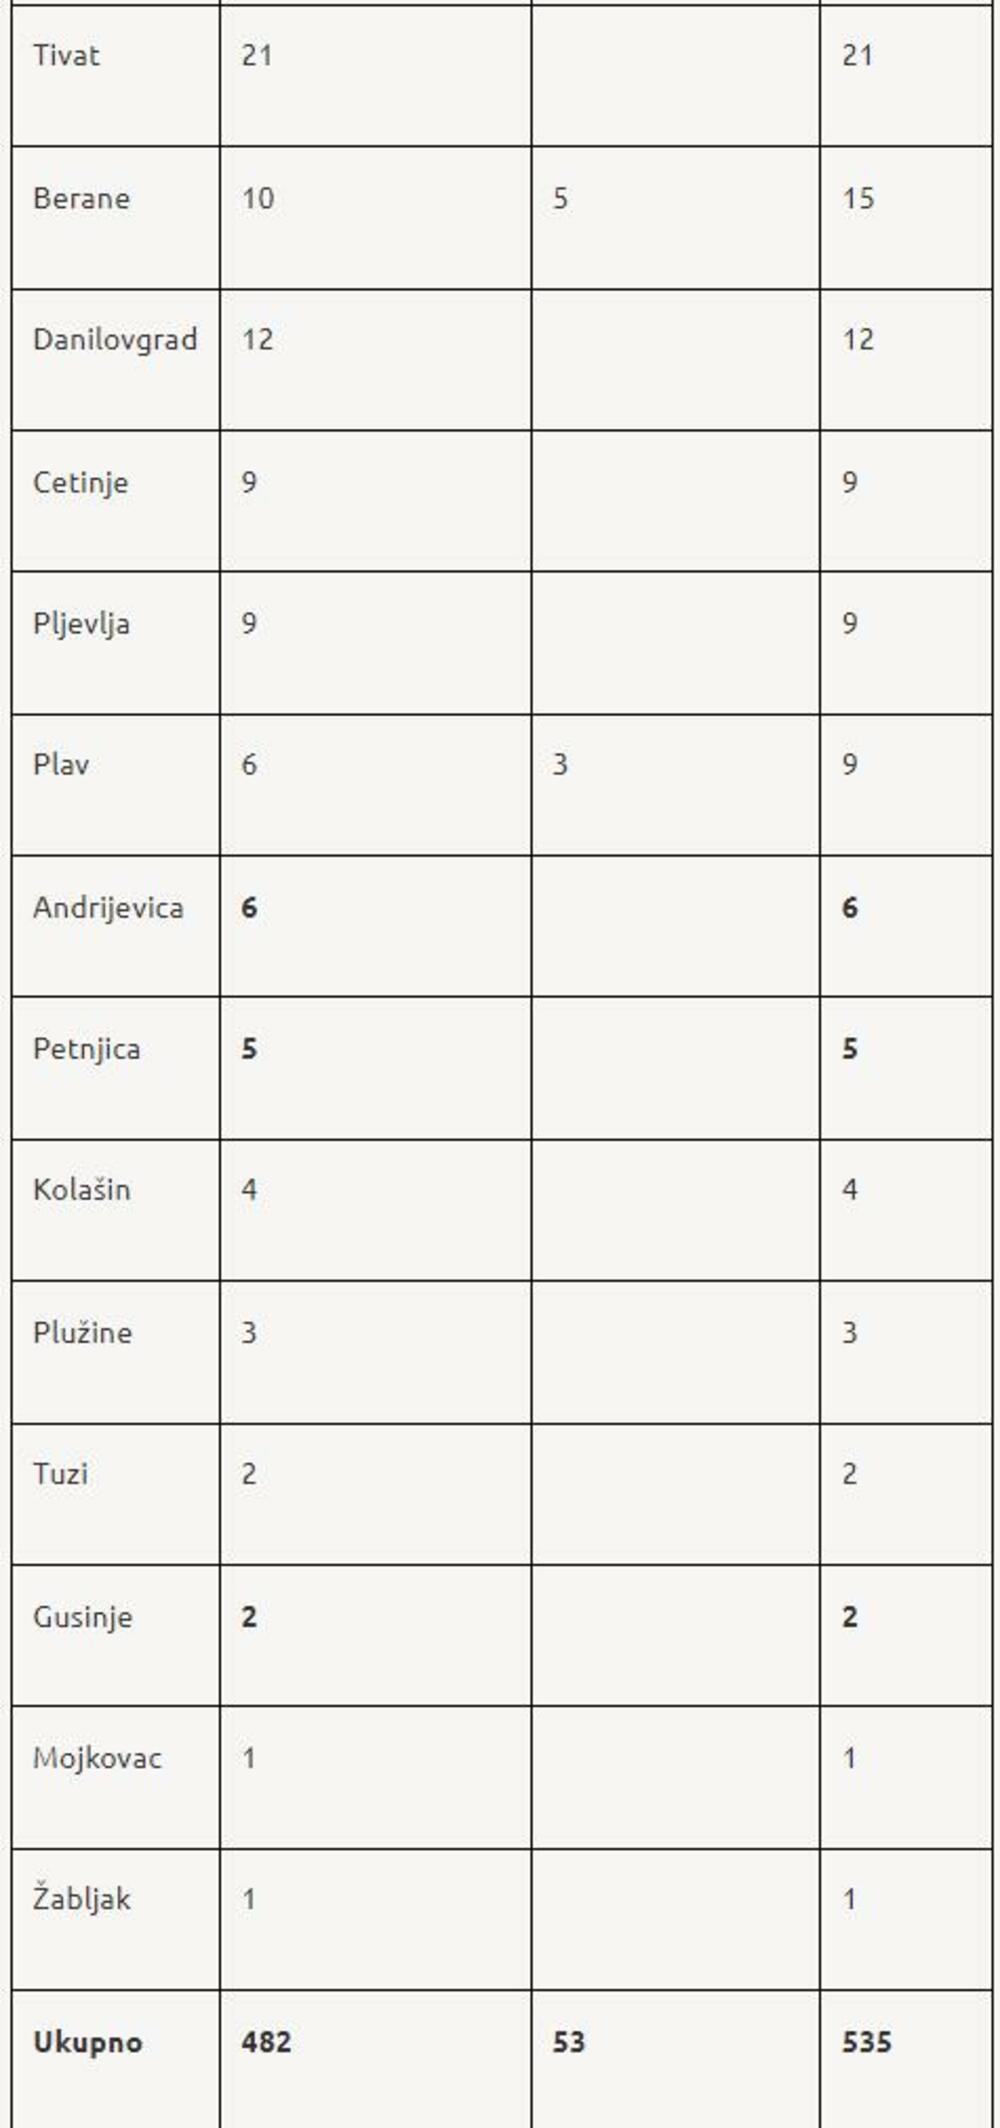
Task: Select the Danilovgrad cell
Action: pos(114,340)
